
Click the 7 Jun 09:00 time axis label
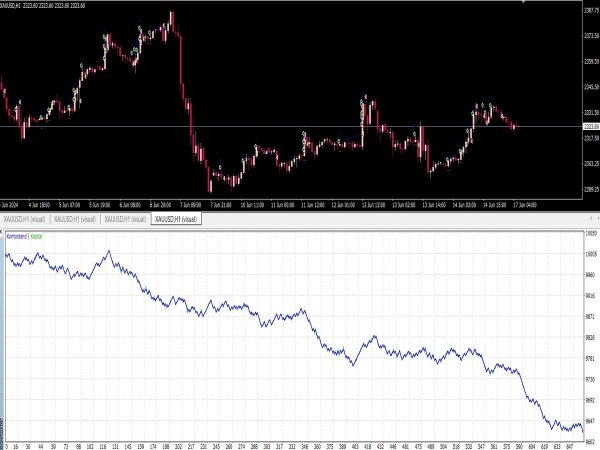click(x=190, y=205)
